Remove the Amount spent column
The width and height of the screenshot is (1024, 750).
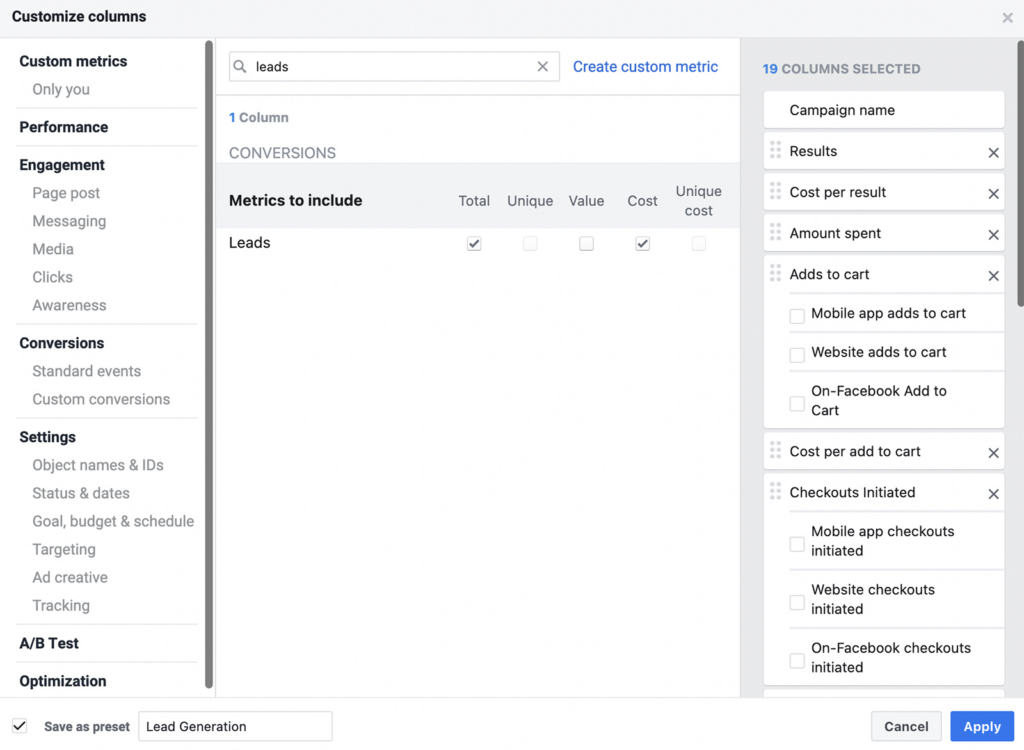click(x=993, y=235)
